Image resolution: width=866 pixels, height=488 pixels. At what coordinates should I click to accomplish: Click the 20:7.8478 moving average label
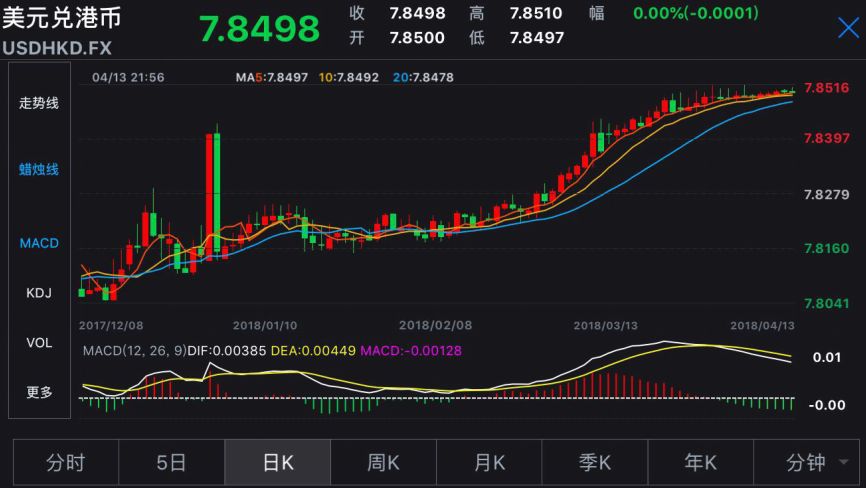(x=424, y=77)
